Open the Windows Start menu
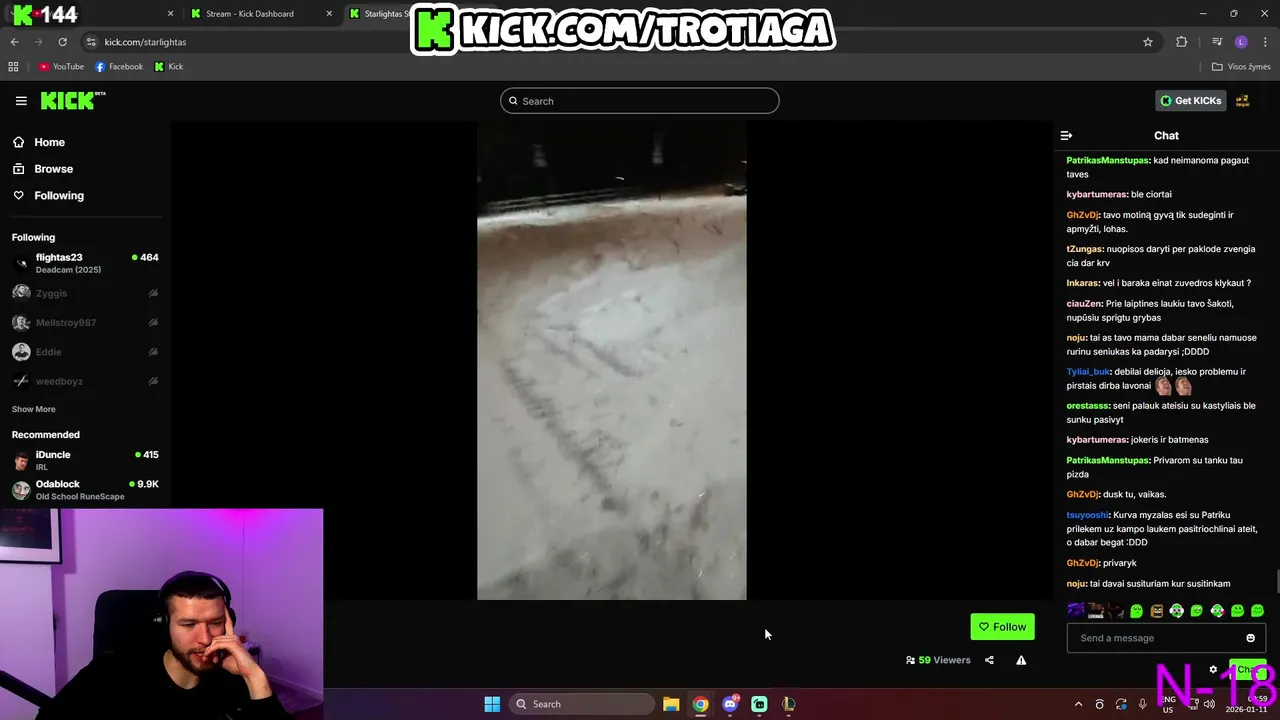The width and height of the screenshot is (1280, 720). point(492,704)
